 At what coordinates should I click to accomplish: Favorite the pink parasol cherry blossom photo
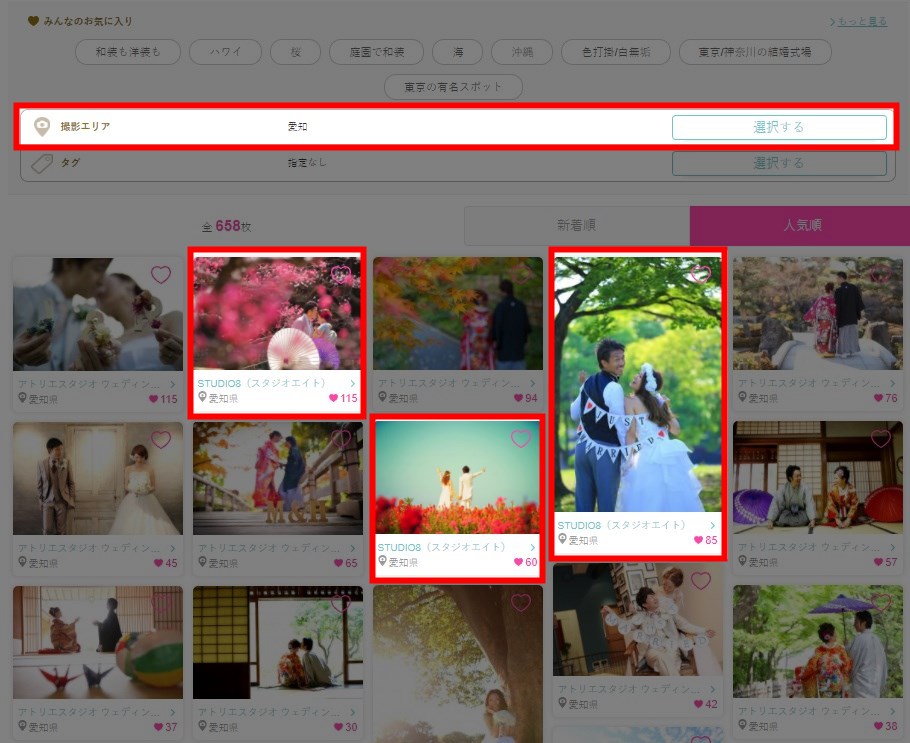tap(340, 275)
